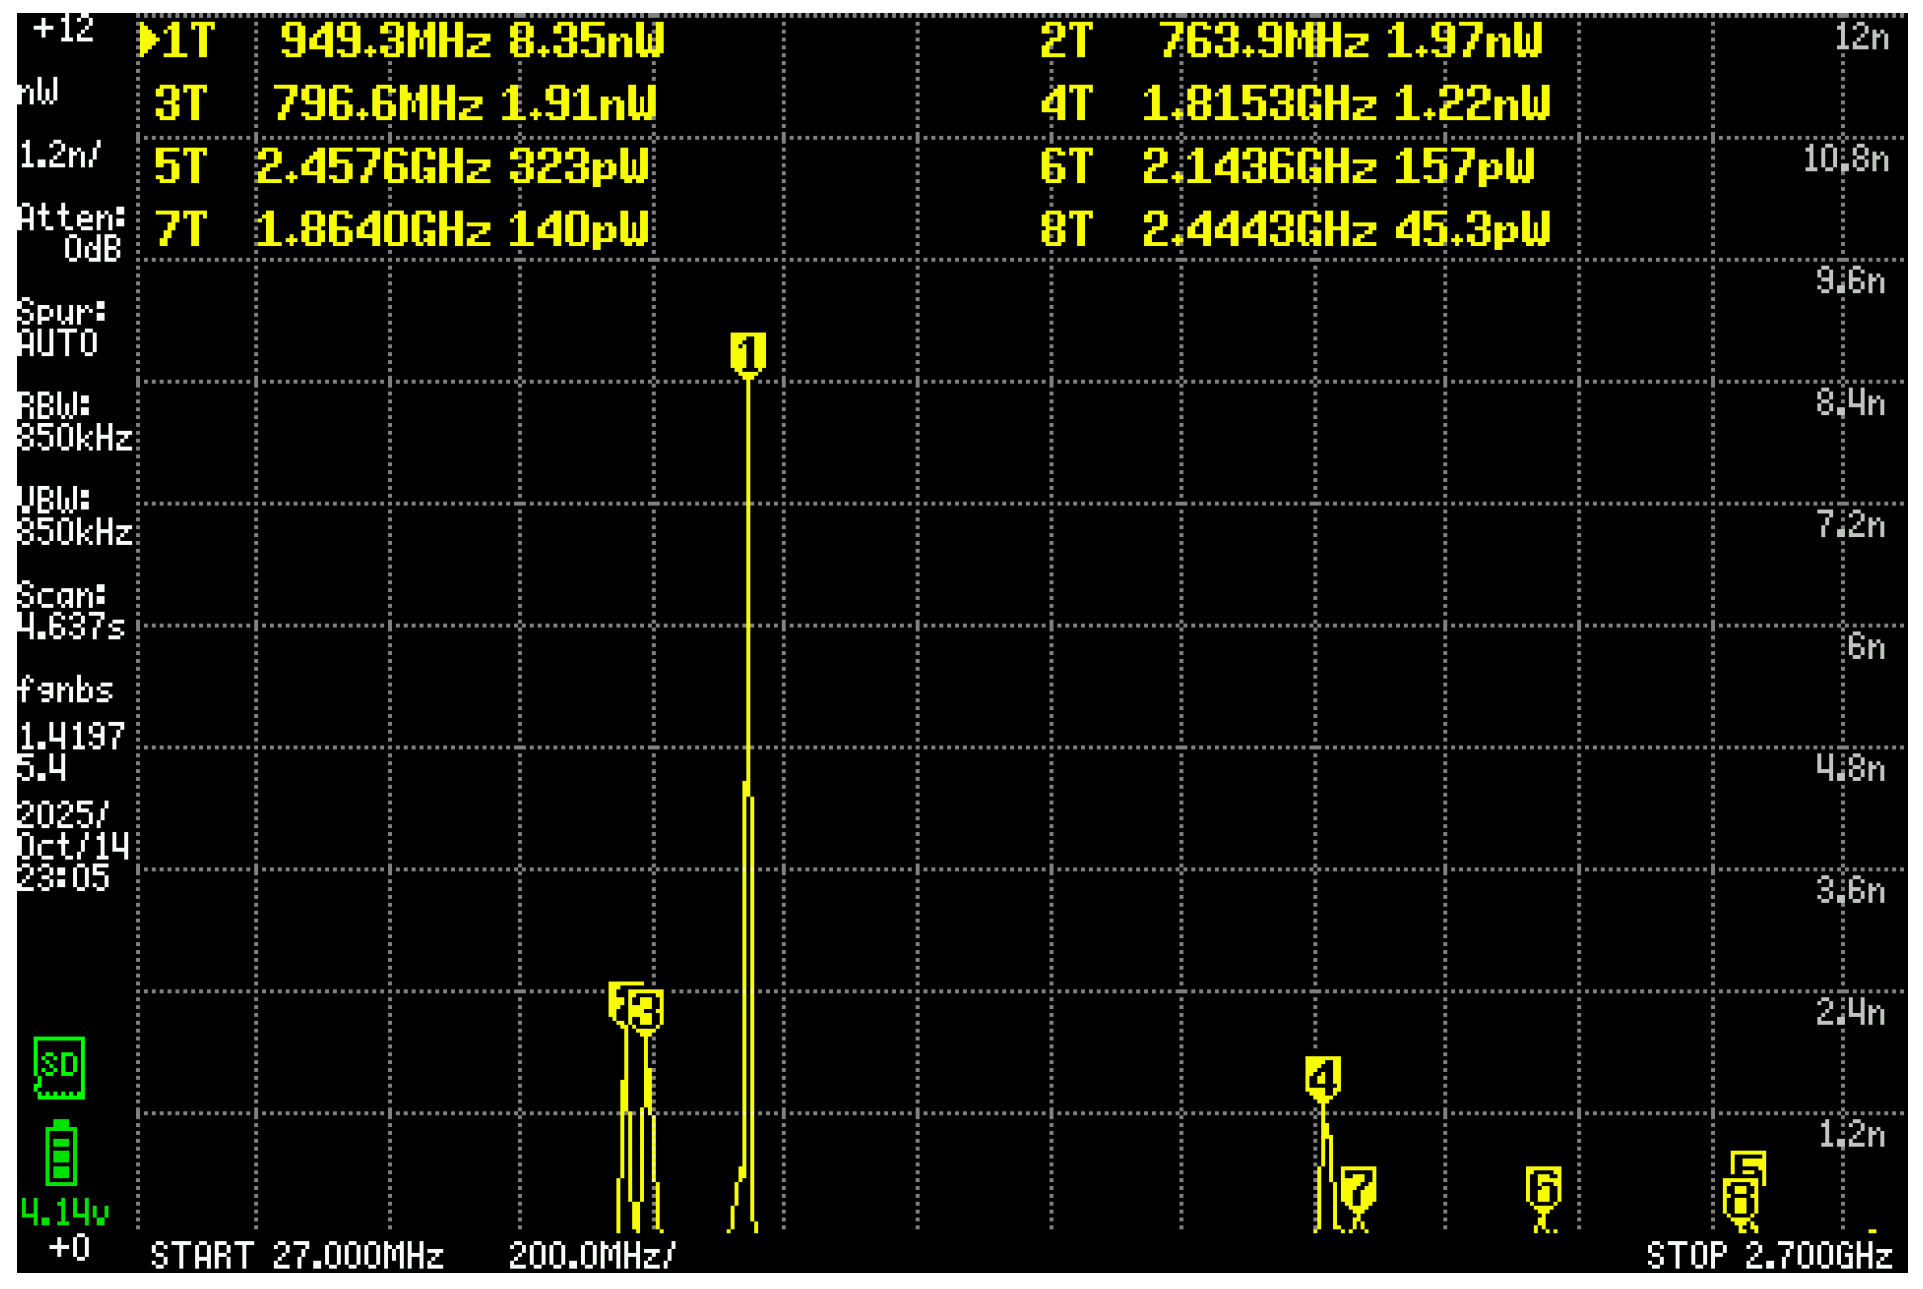Open the RBW: 850kHz setting
Screen dimensions: 1923x1289
(x=74, y=421)
